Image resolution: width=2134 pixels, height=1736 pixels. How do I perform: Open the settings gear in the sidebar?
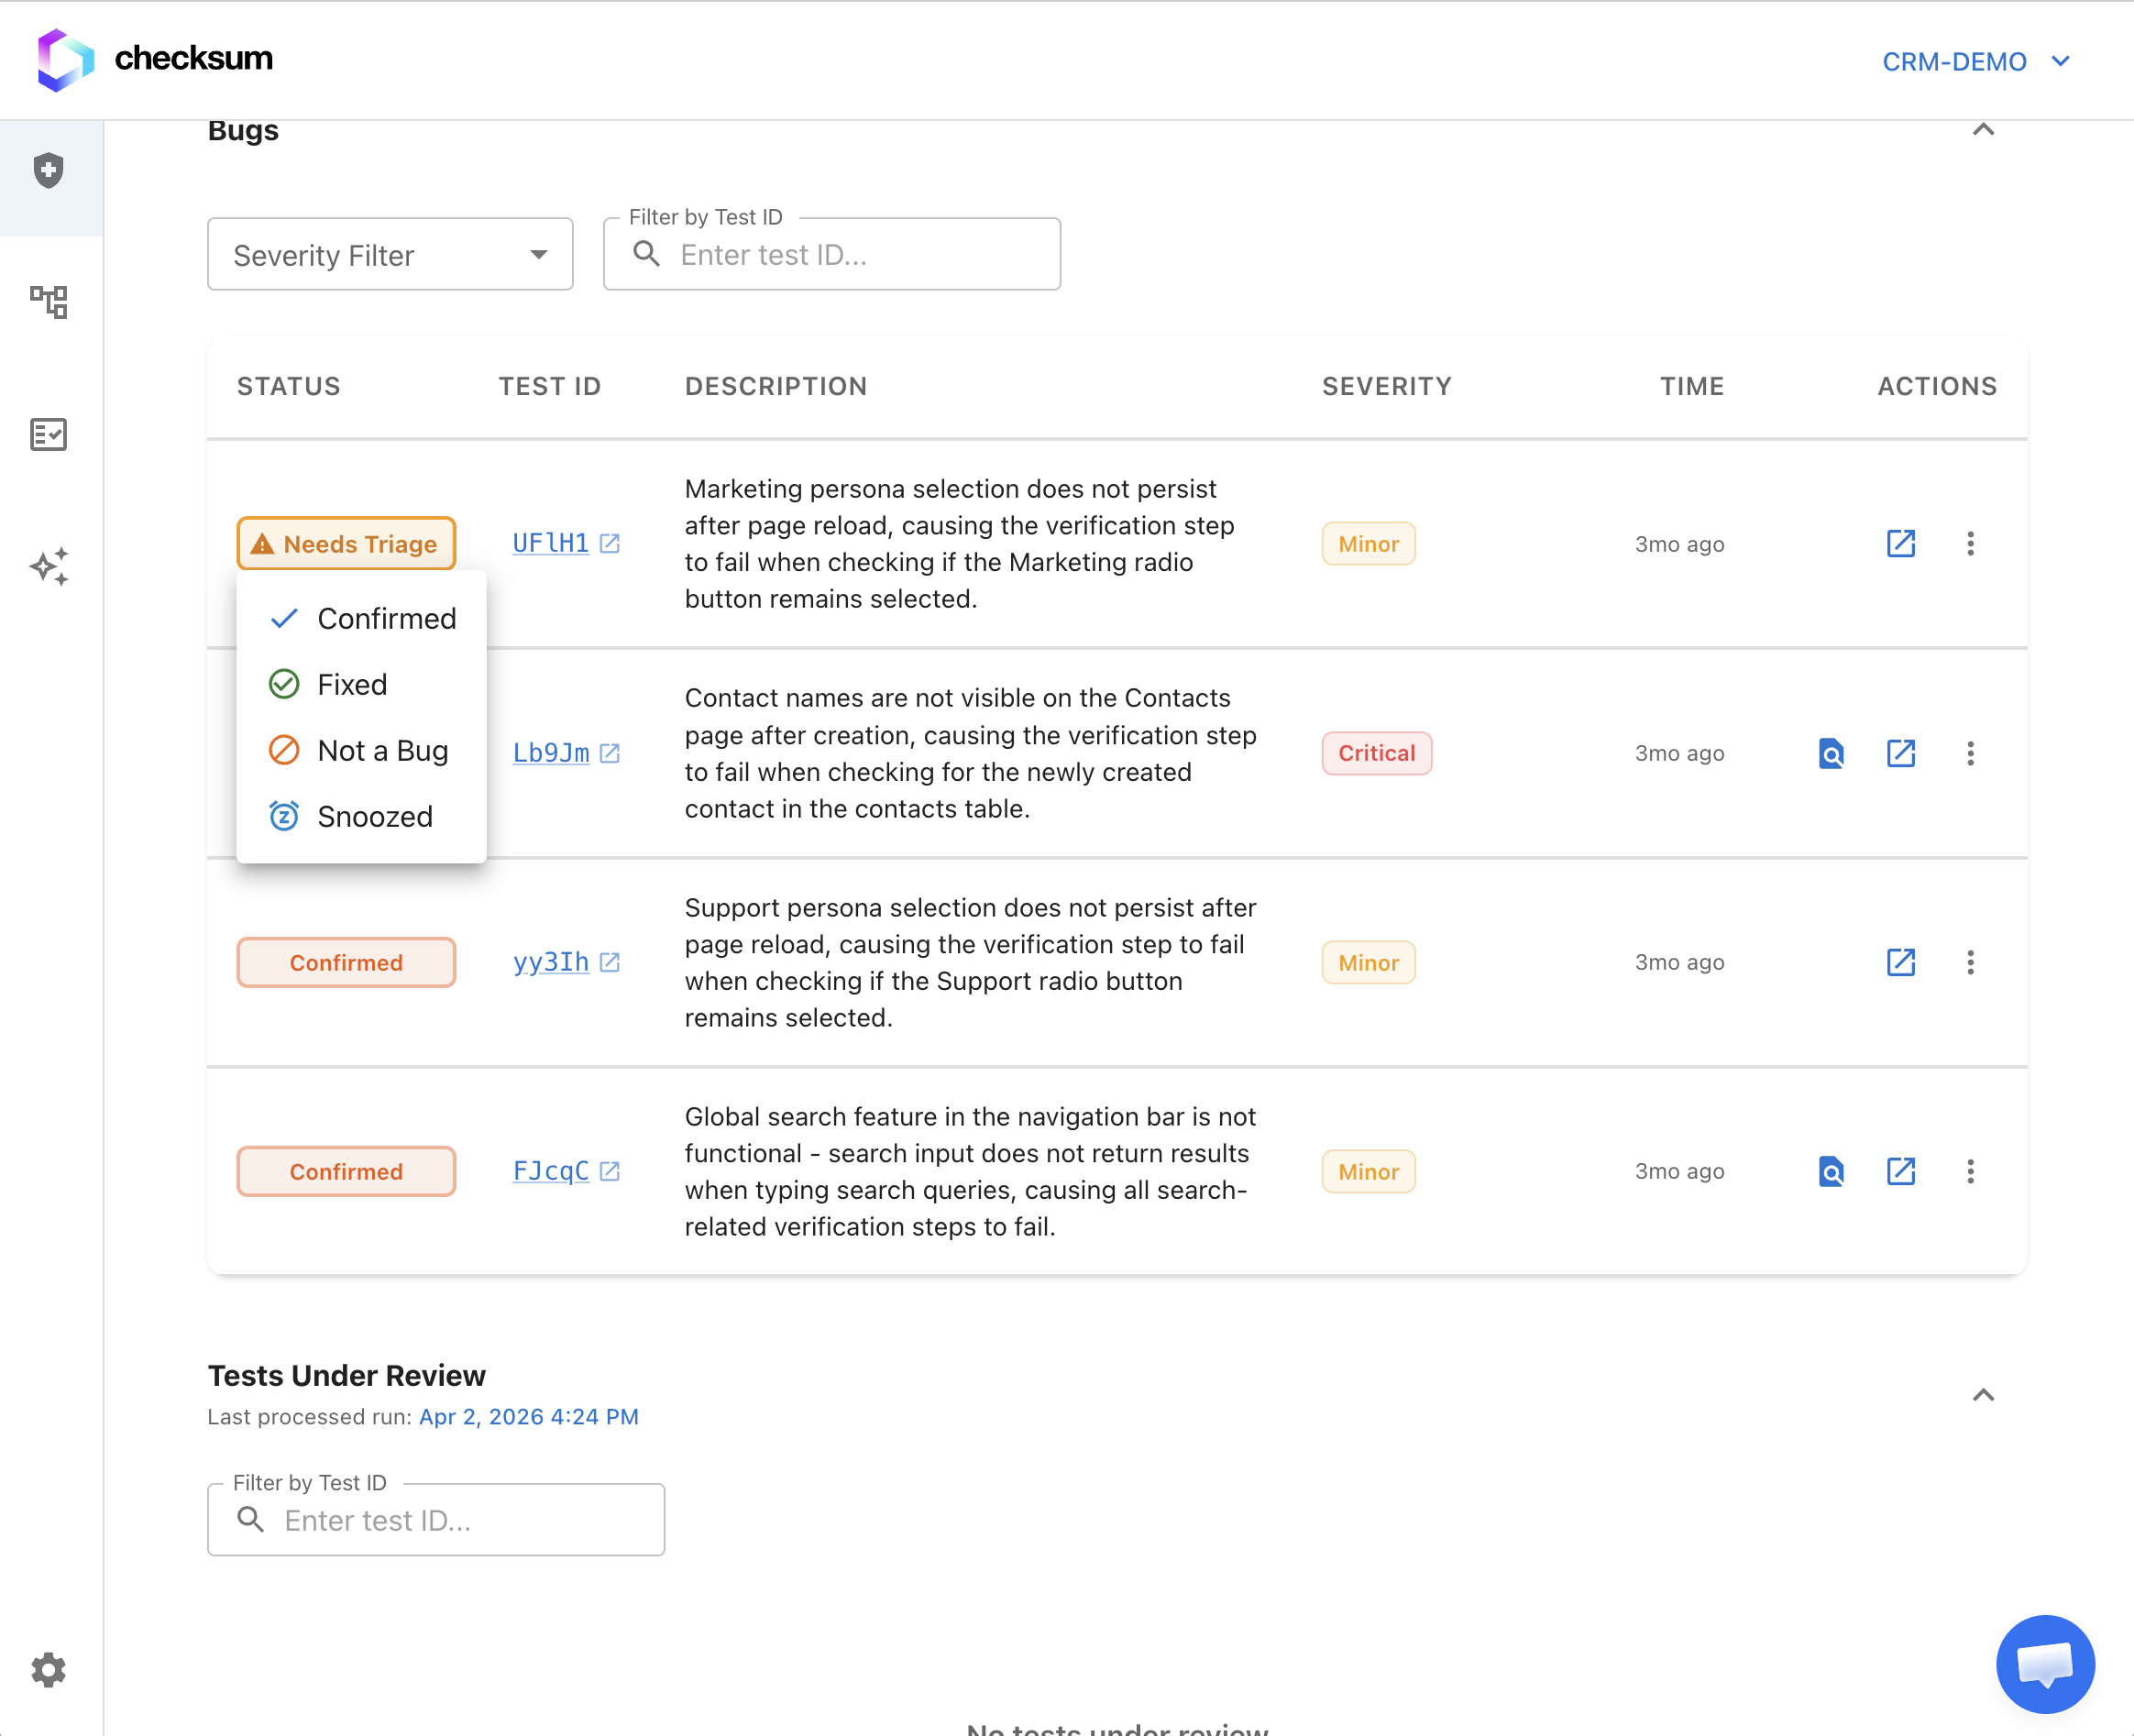coord(49,1669)
